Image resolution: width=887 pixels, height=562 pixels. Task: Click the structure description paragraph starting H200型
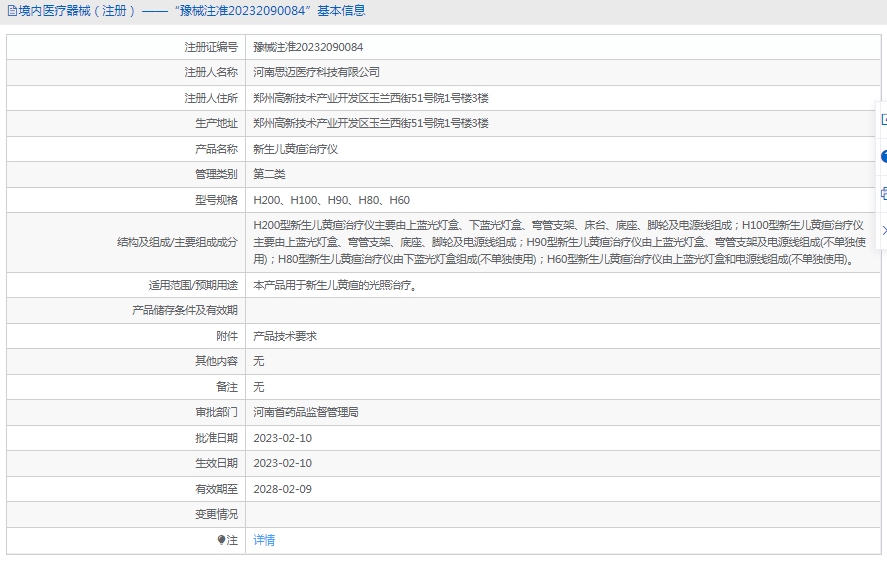(559, 242)
